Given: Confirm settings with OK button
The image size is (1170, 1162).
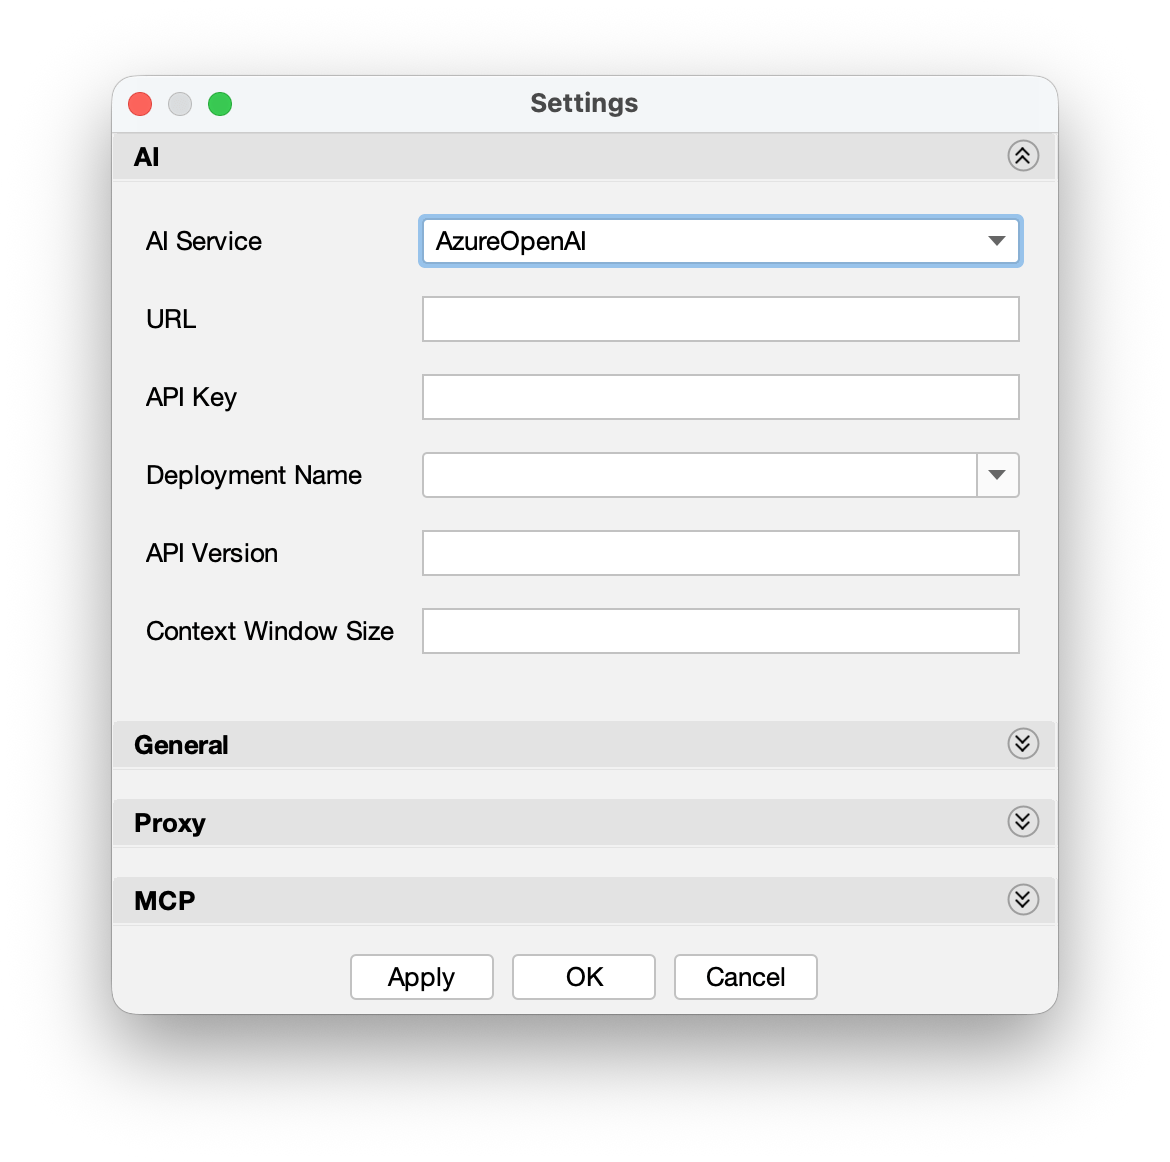Looking at the screenshot, I should [584, 976].
